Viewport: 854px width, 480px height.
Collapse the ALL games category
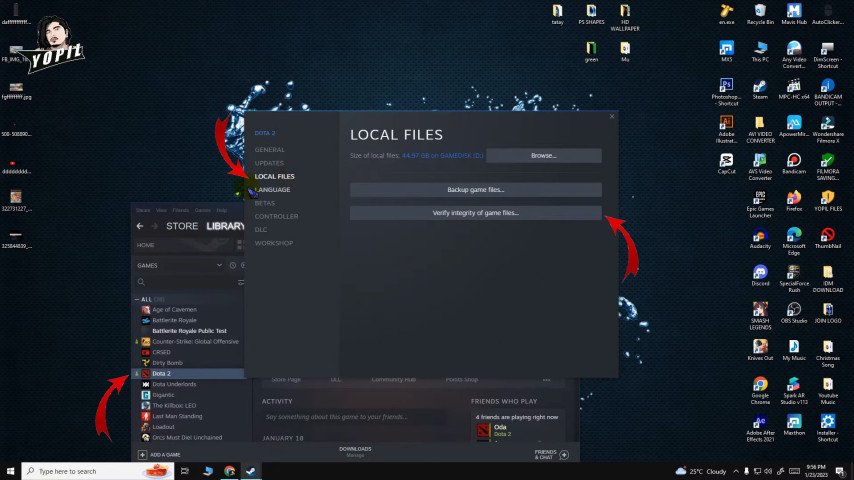137,299
